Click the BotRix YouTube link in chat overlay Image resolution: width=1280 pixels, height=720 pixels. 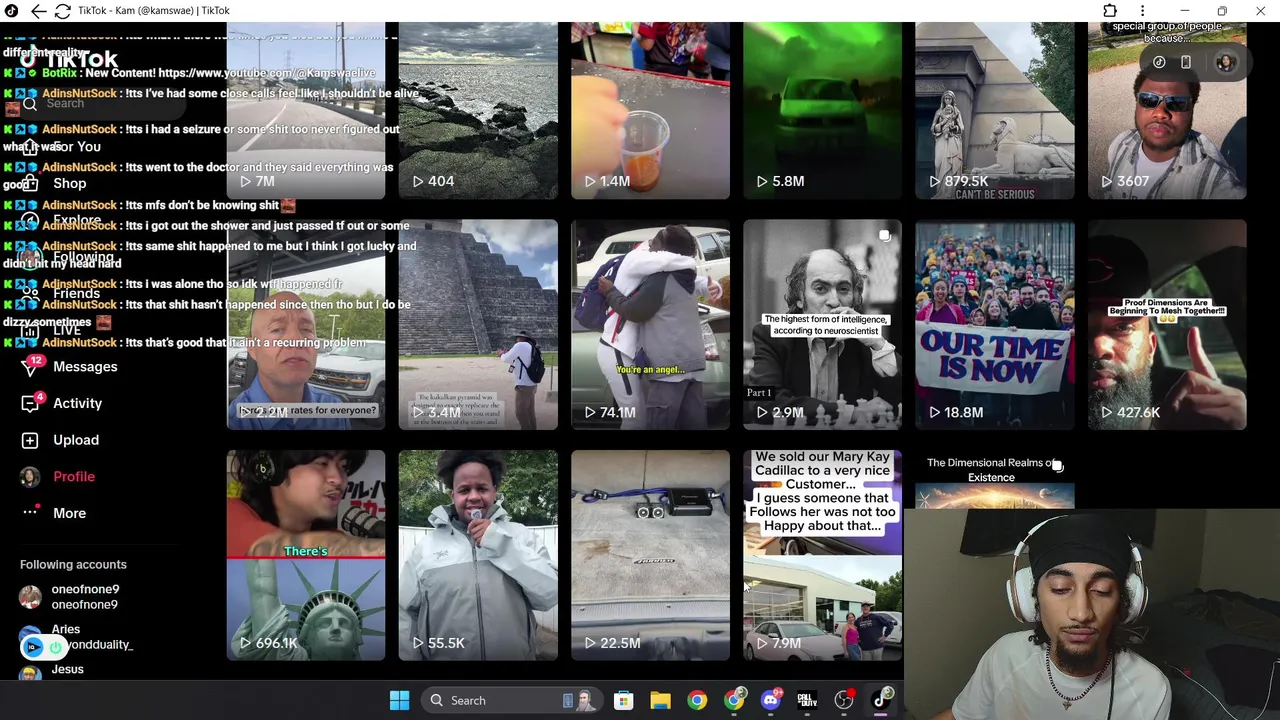coord(267,73)
